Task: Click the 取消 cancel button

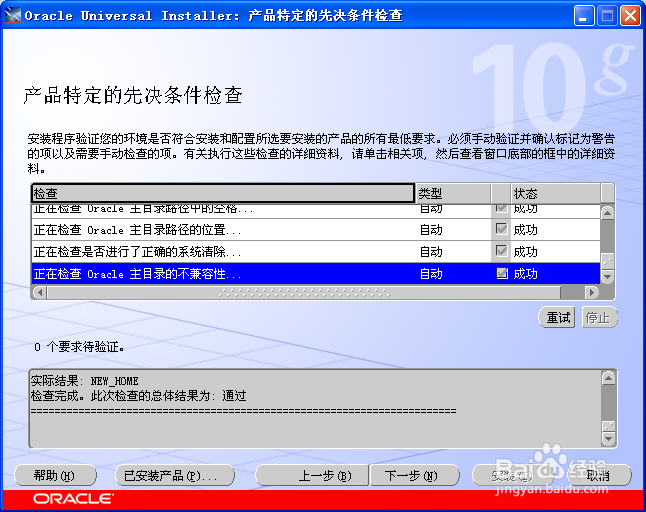Action: pyautogui.click(x=599, y=476)
